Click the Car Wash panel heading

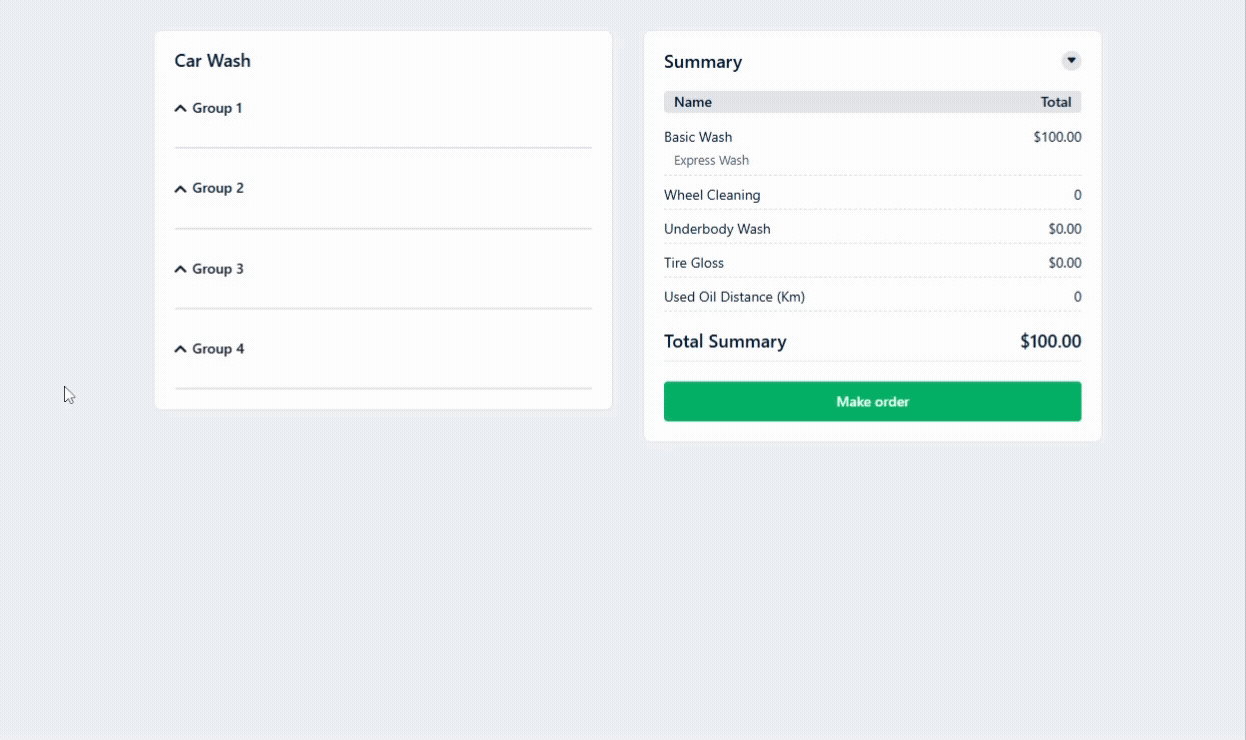212,61
